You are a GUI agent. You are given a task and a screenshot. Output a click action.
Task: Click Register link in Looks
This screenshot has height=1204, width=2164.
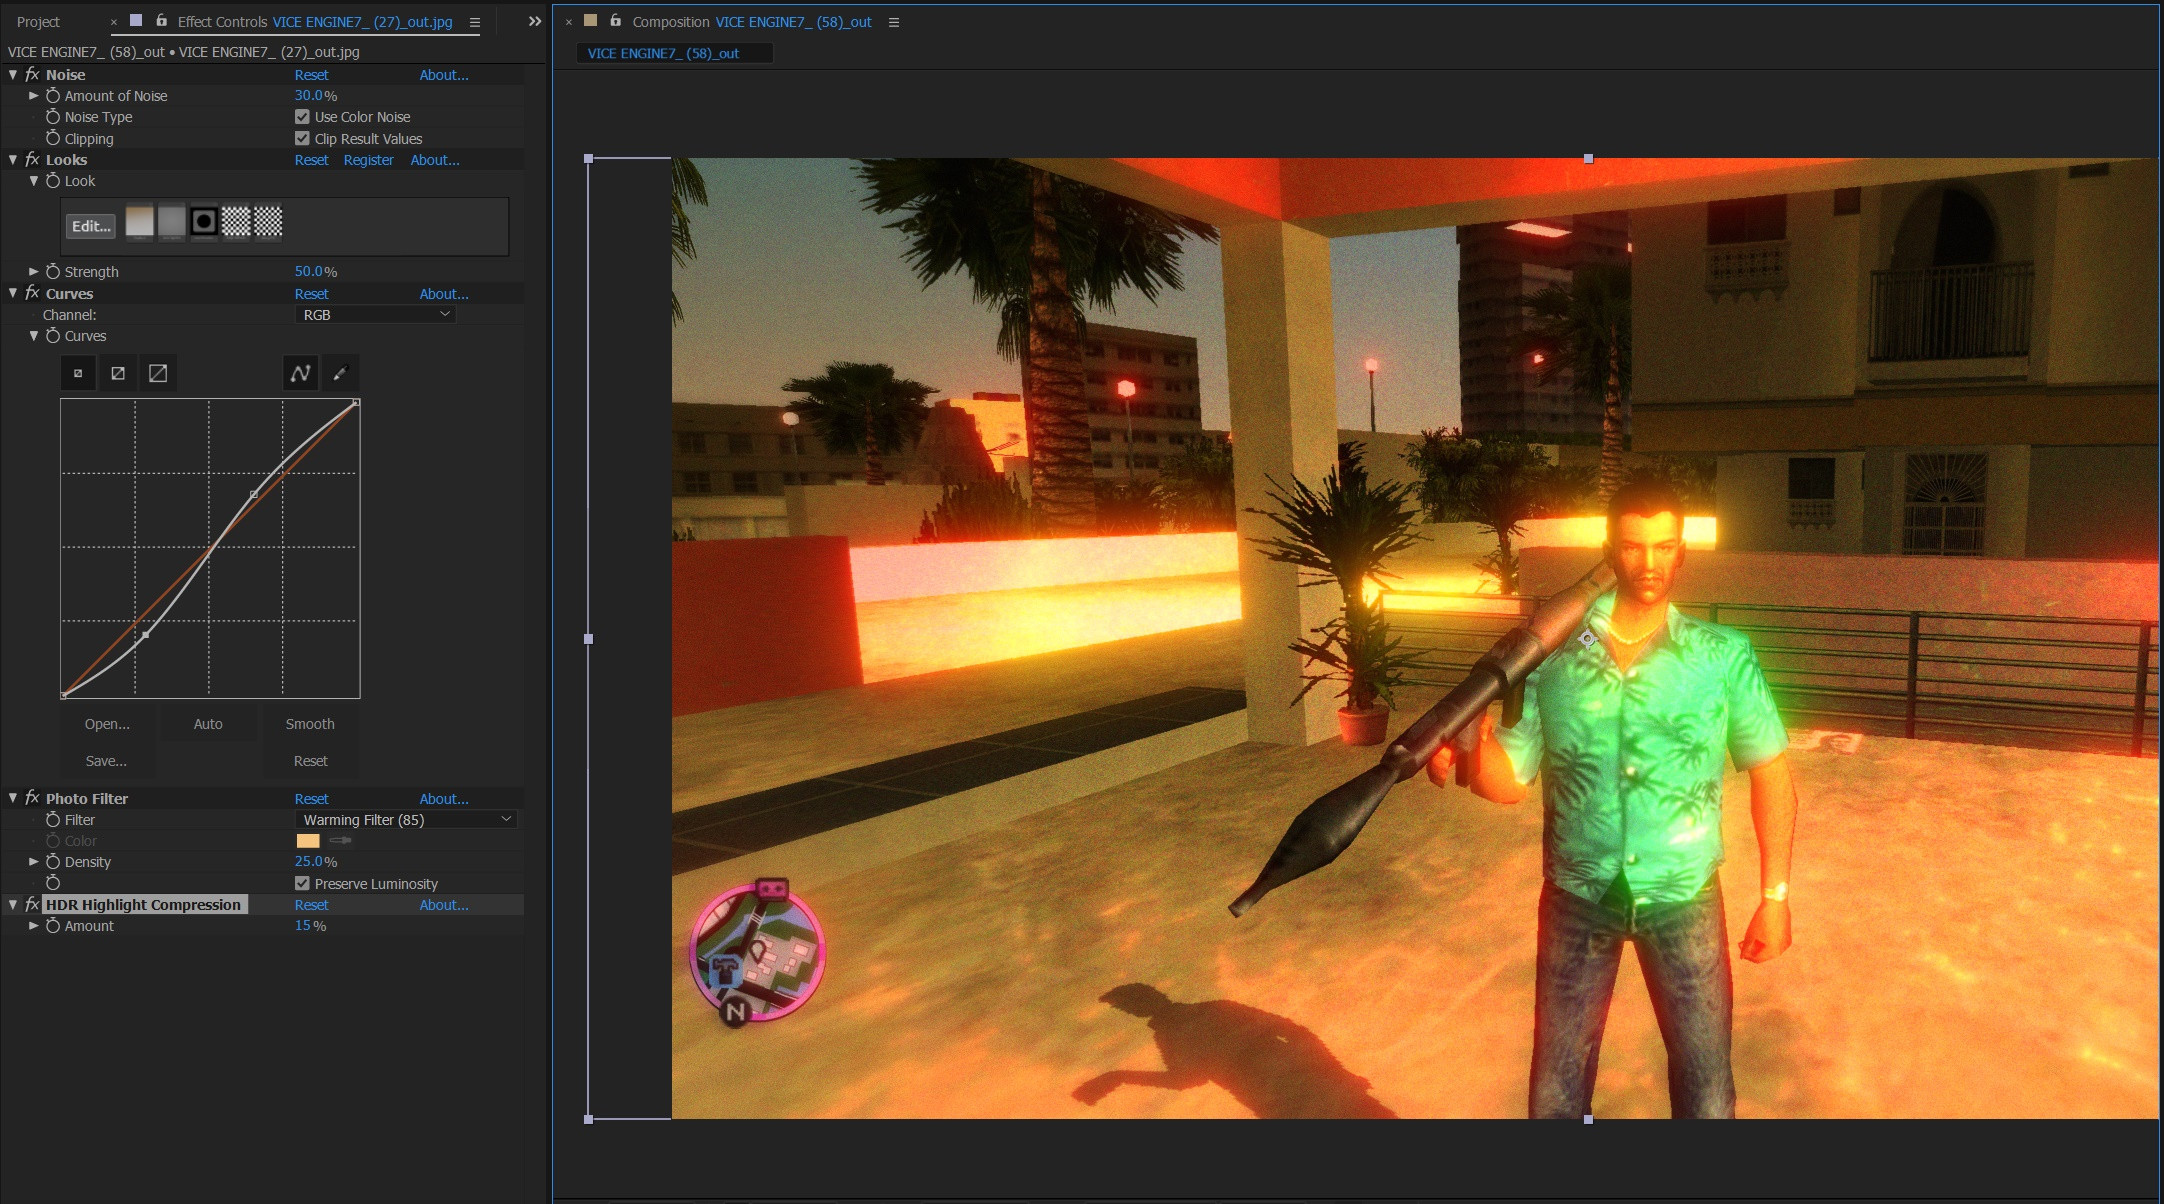point(368,160)
